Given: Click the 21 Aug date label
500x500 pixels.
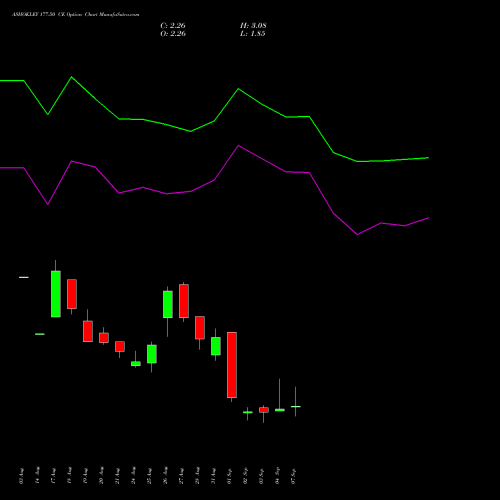Looking at the screenshot, I should (x=117, y=476).
